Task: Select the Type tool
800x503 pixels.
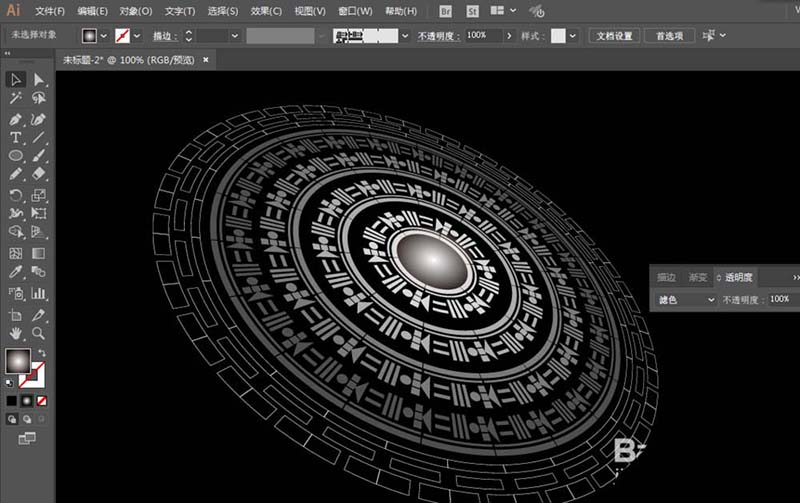Action: (x=16, y=137)
